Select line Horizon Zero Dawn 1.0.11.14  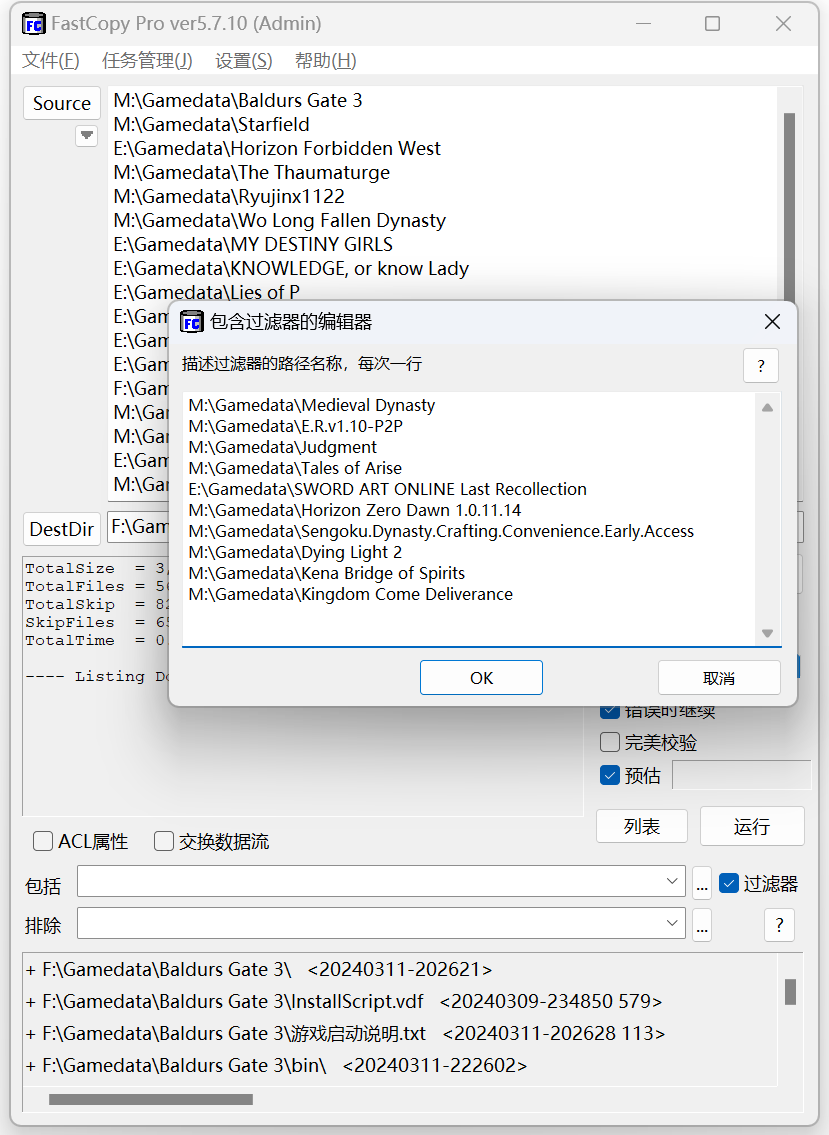coord(355,510)
